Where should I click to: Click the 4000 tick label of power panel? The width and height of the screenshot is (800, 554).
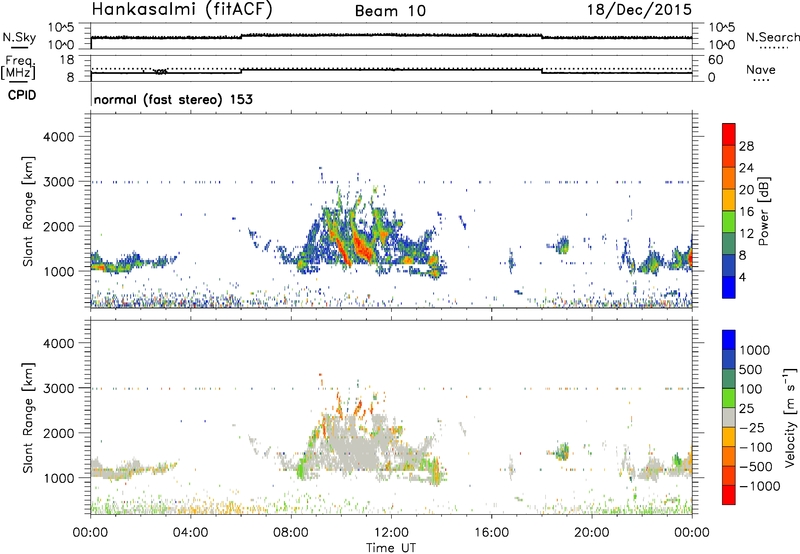pos(59,137)
